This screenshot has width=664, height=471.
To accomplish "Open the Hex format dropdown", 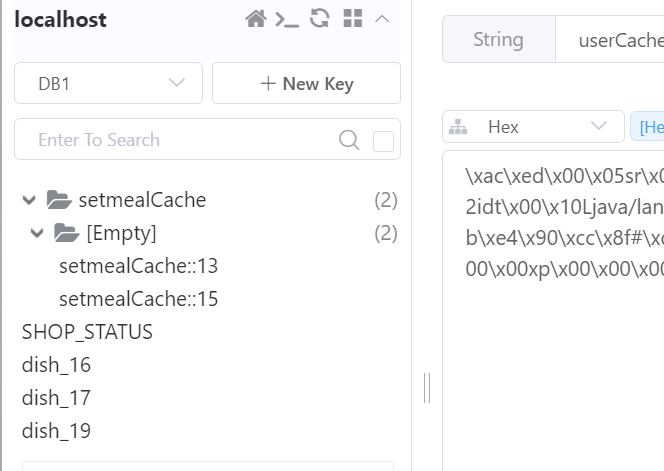I will 533,127.
